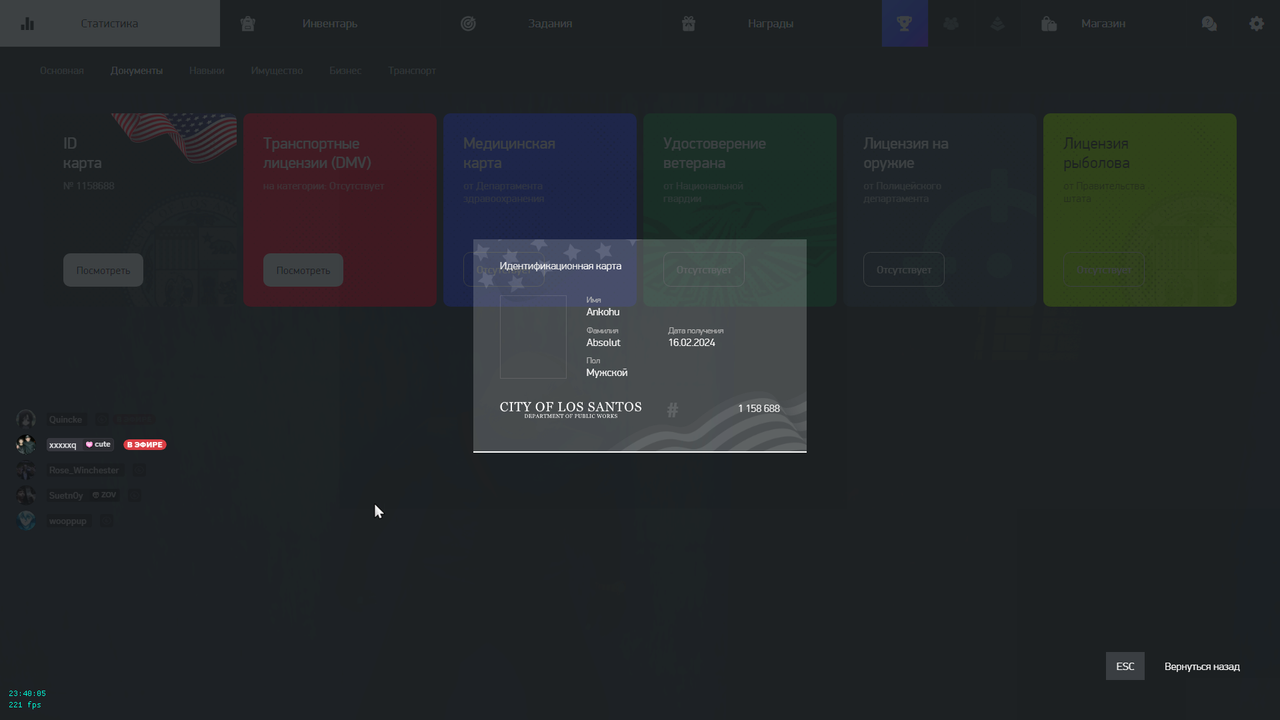This screenshot has height=720, width=1280.
Task: Click the shopping bag icon next to Магазин
Action: point(1049,23)
